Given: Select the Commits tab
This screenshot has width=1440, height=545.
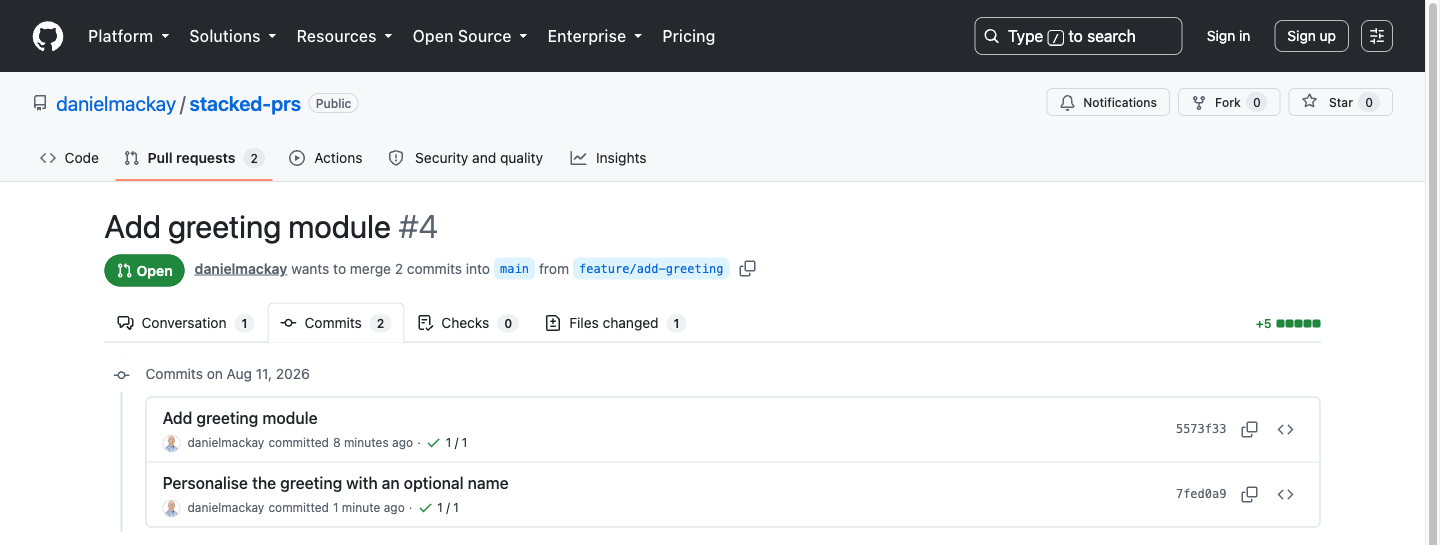Looking at the screenshot, I should [x=336, y=323].
